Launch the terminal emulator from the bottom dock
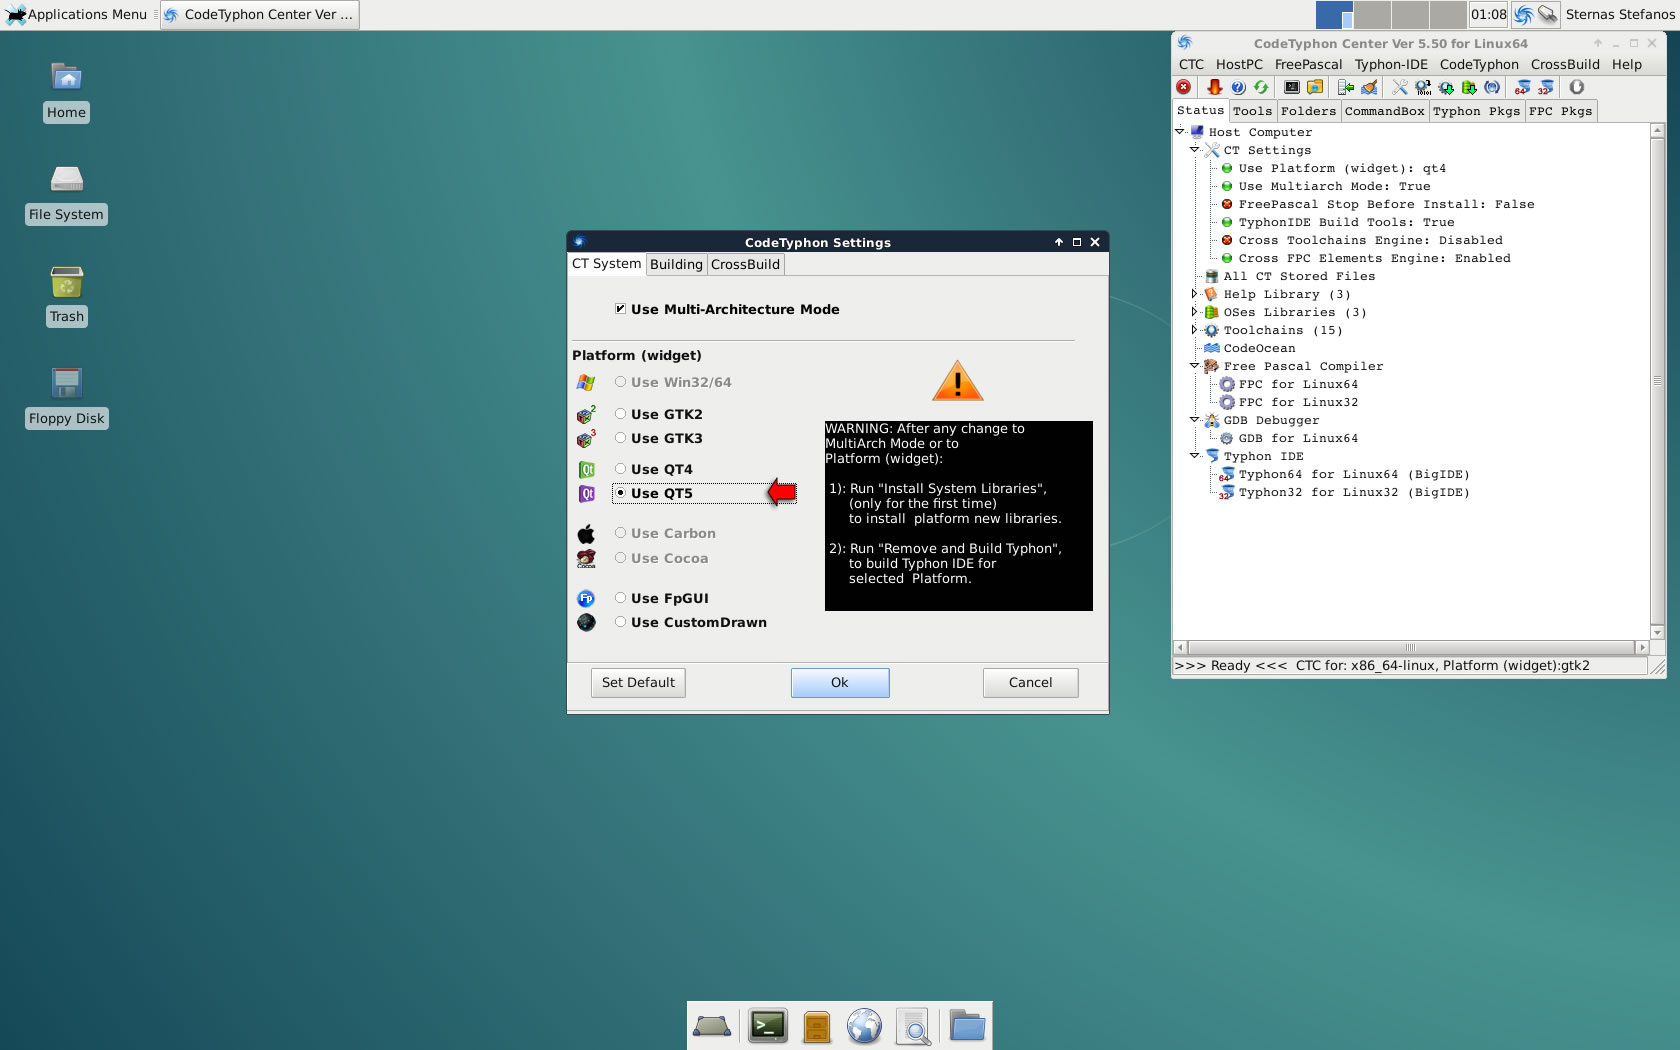The height and width of the screenshot is (1050, 1680). [768, 1026]
